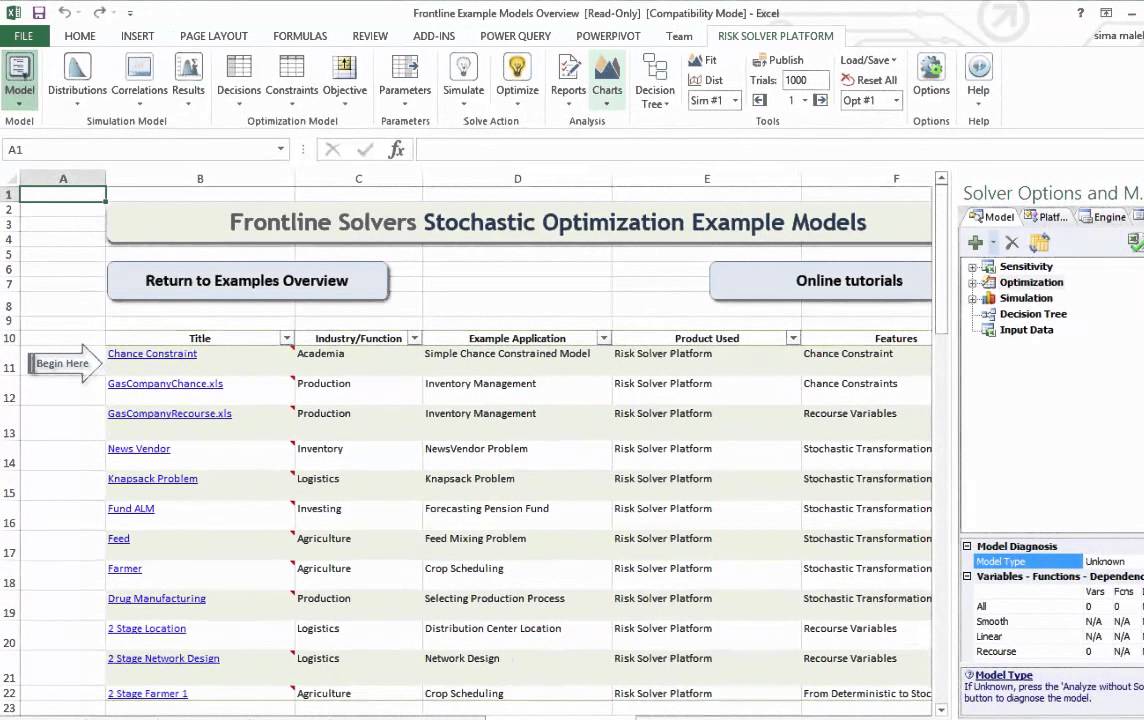
Task: Open the Name Box dropdown arrow
Action: tap(281, 149)
